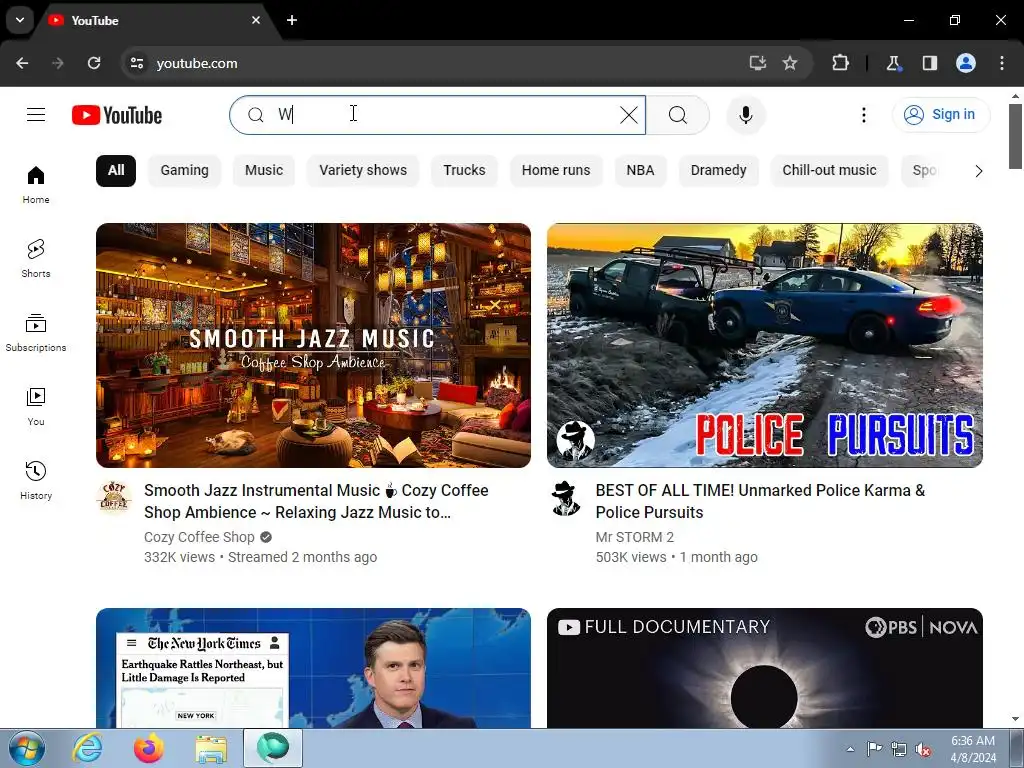The width and height of the screenshot is (1024, 768).
Task: Open YouTube settings three-dot menu
Action: (x=864, y=115)
